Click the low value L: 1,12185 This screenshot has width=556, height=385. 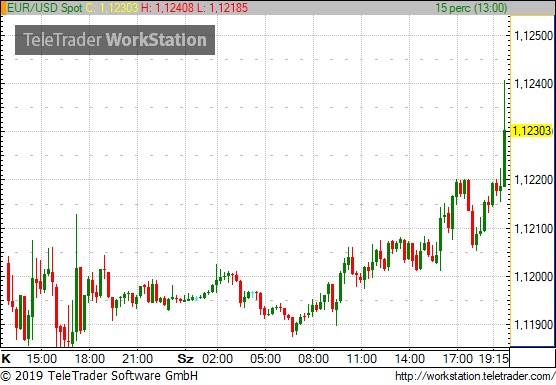222,8
